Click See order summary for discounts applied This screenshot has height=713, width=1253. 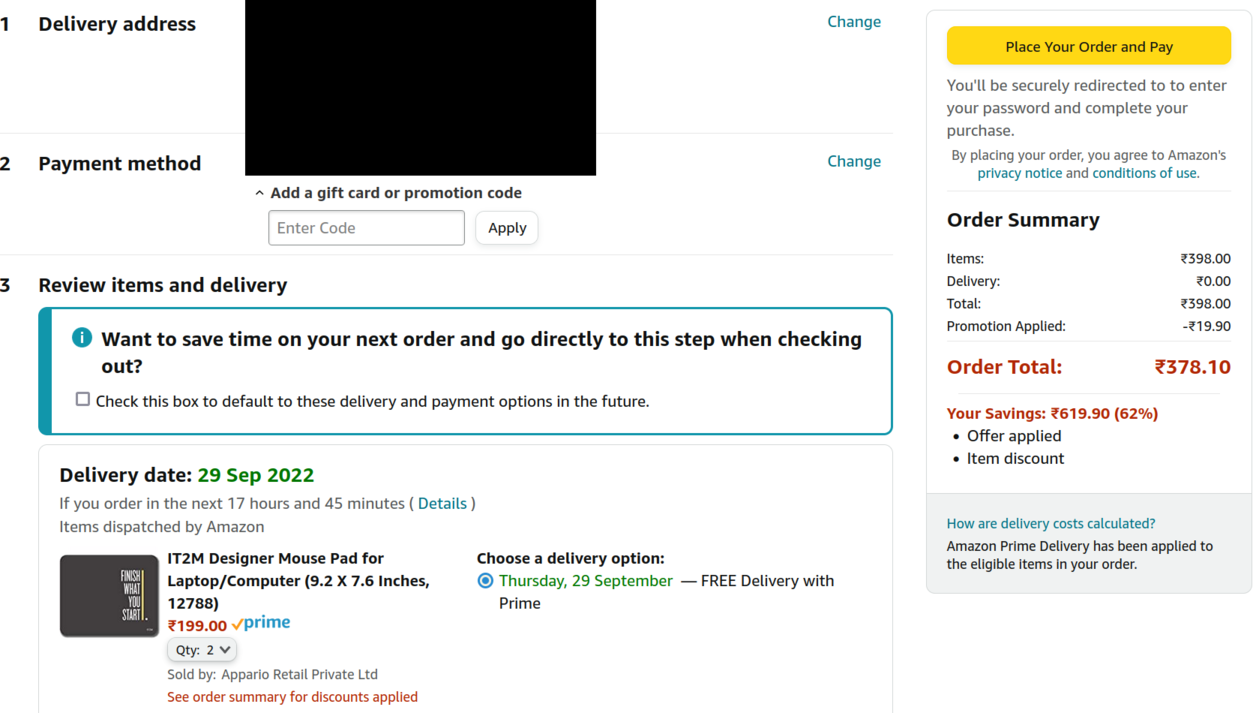(x=292, y=697)
